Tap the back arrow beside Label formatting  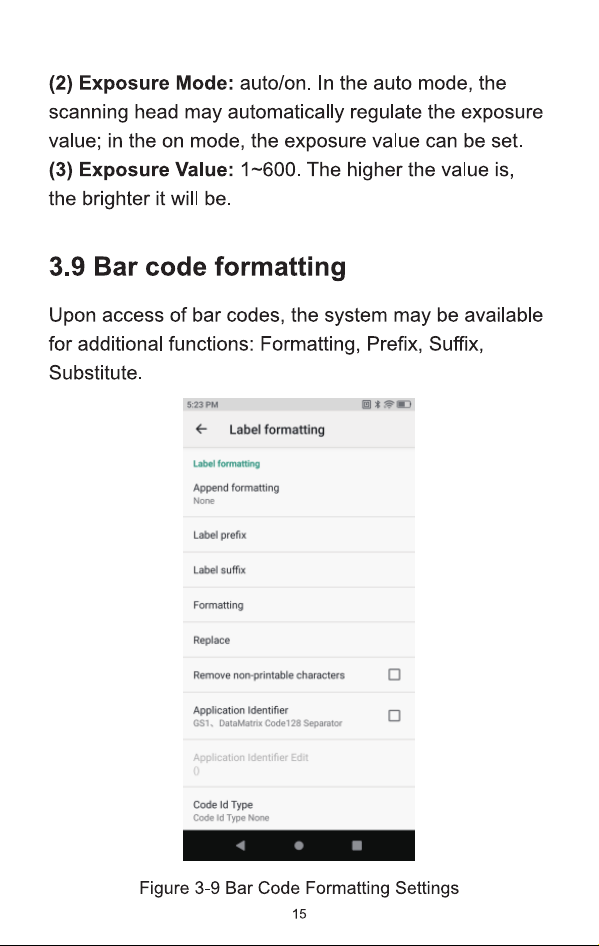coord(201,429)
